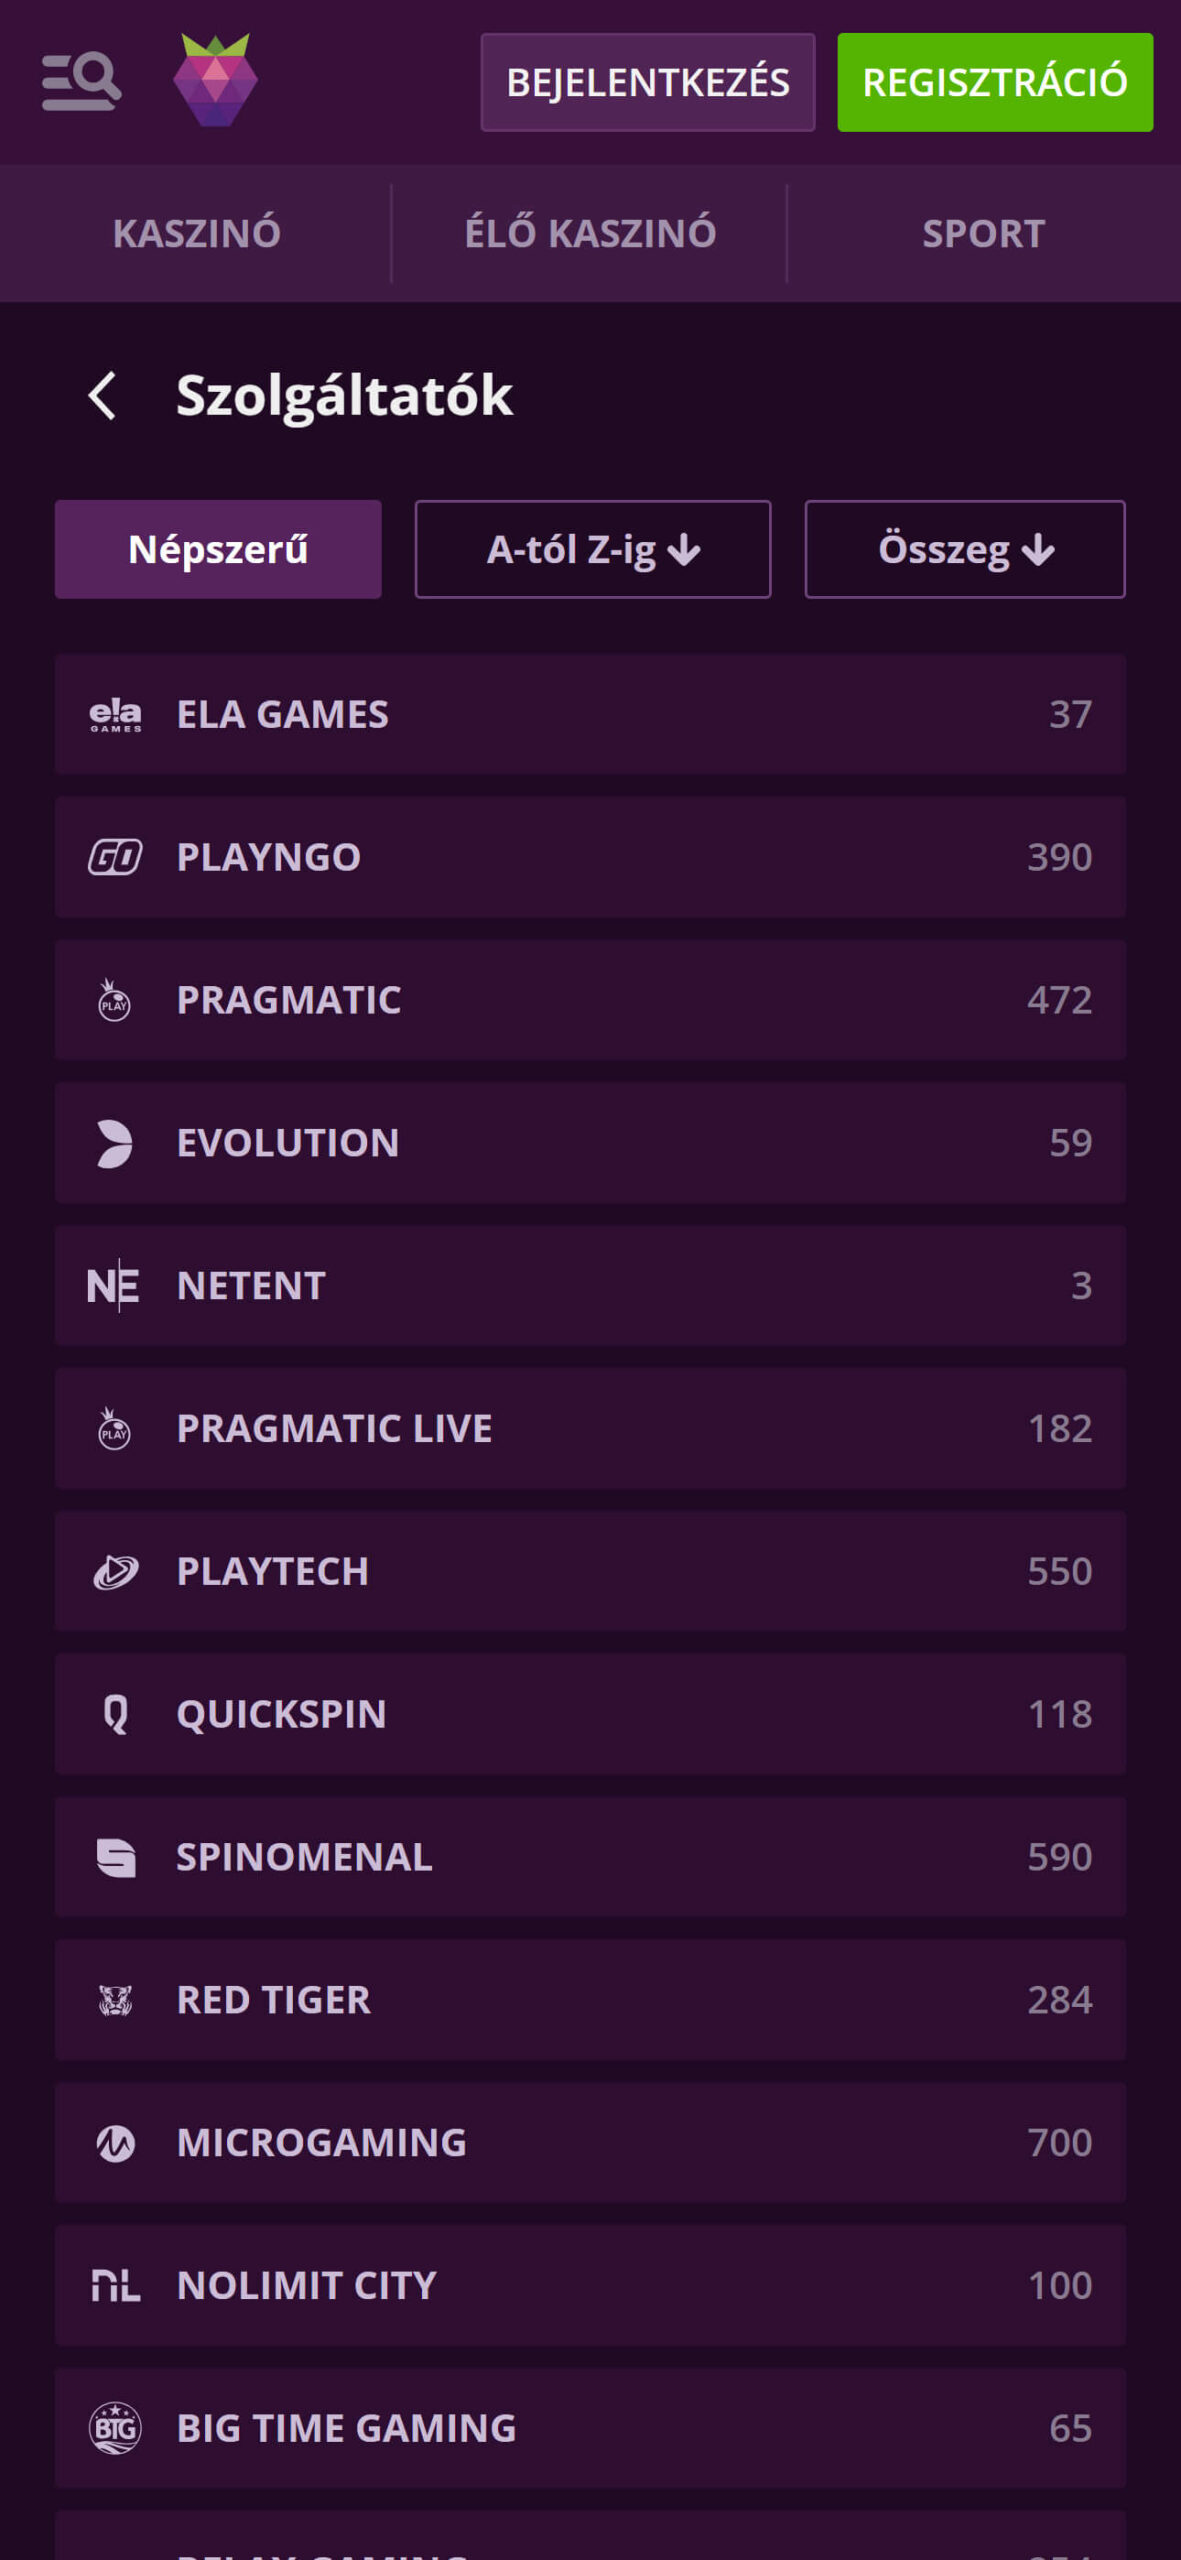Switch to the Élő Kaszinó tab
This screenshot has width=1181, height=2560.
click(590, 233)
